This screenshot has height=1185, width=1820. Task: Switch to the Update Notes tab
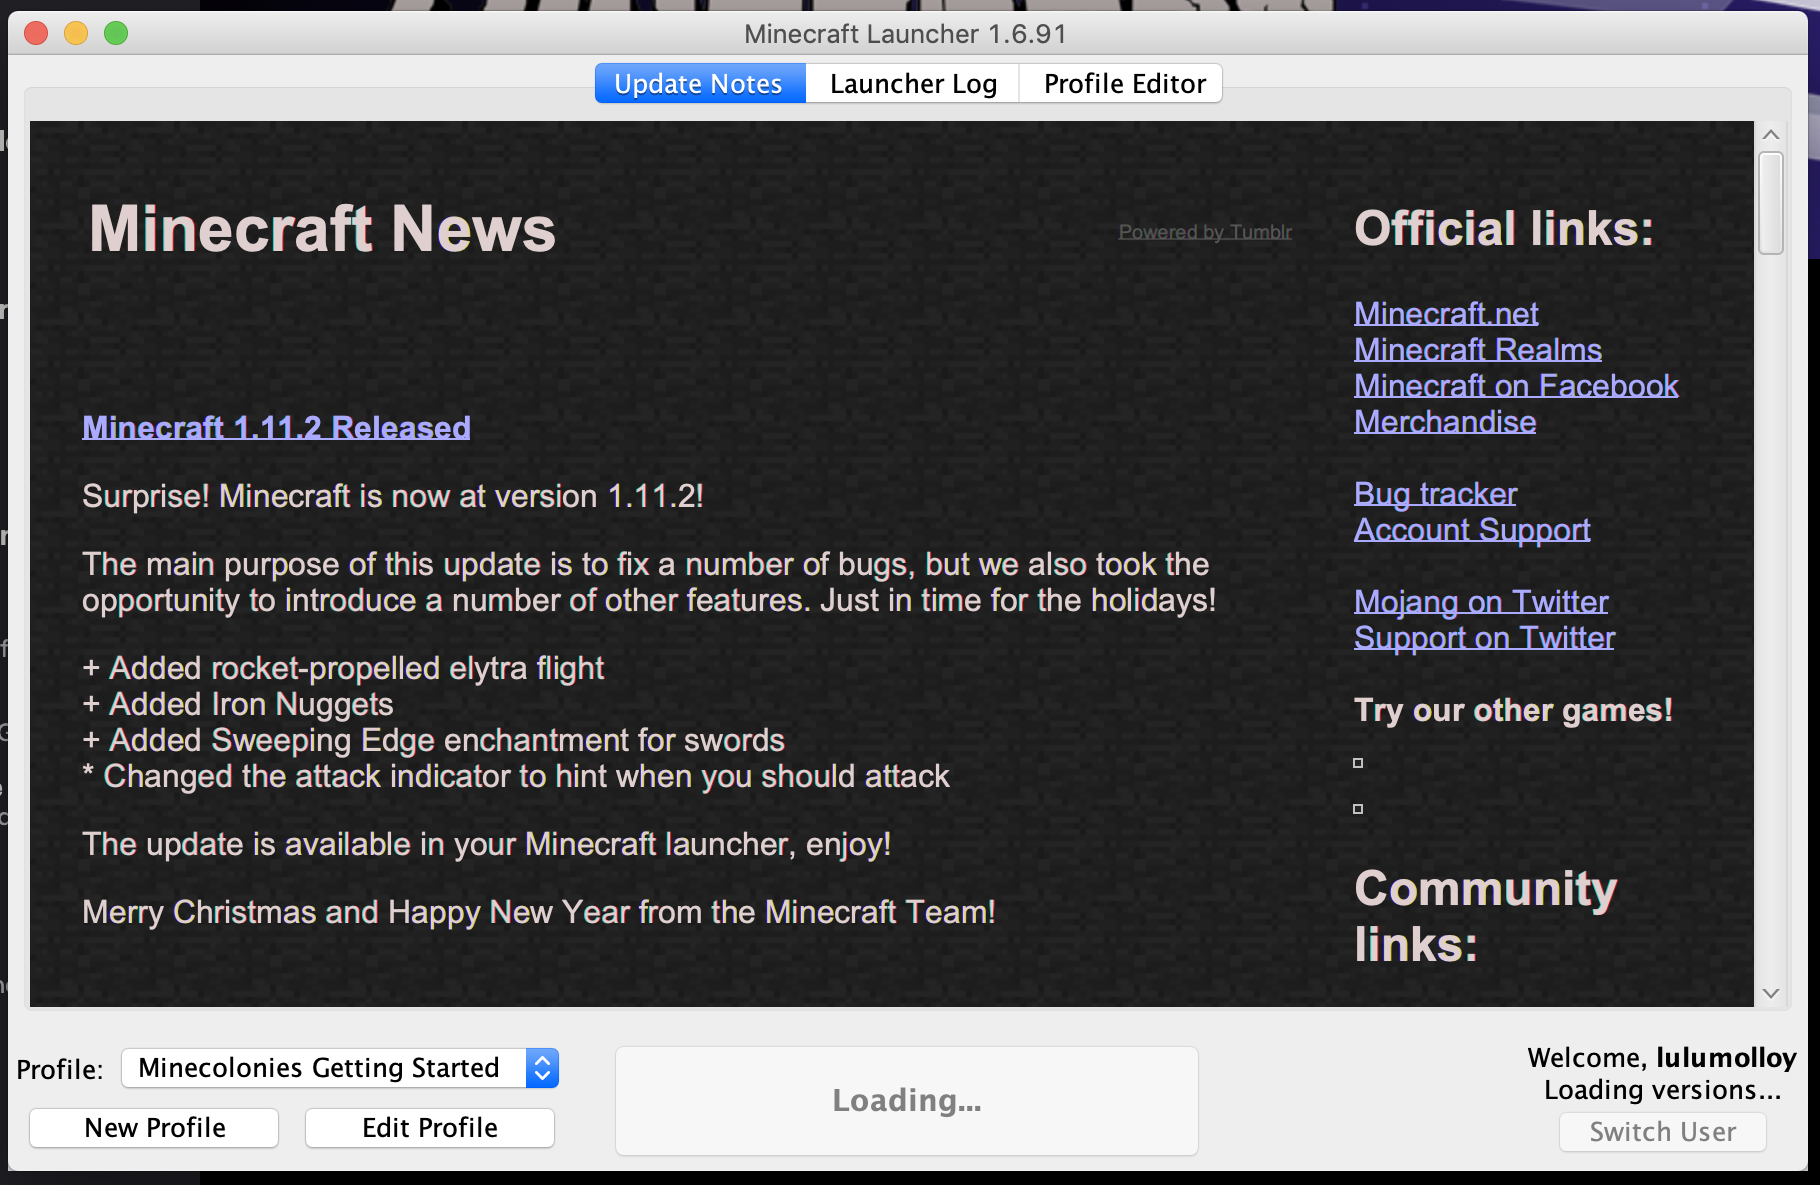(699, 84)
